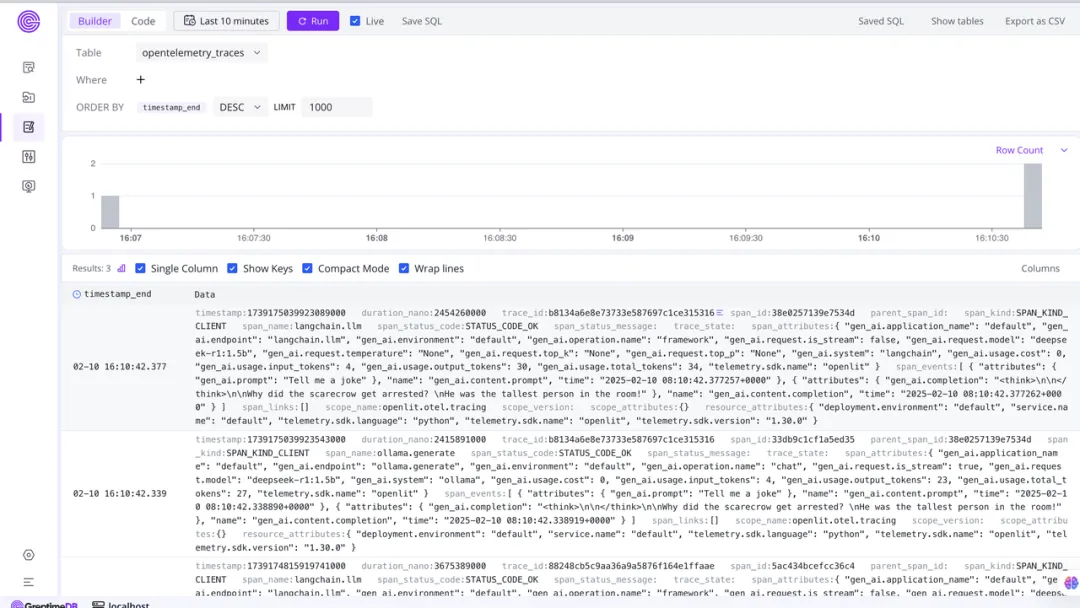
Task: Switch to the Code tab
Action: (143, 20)
